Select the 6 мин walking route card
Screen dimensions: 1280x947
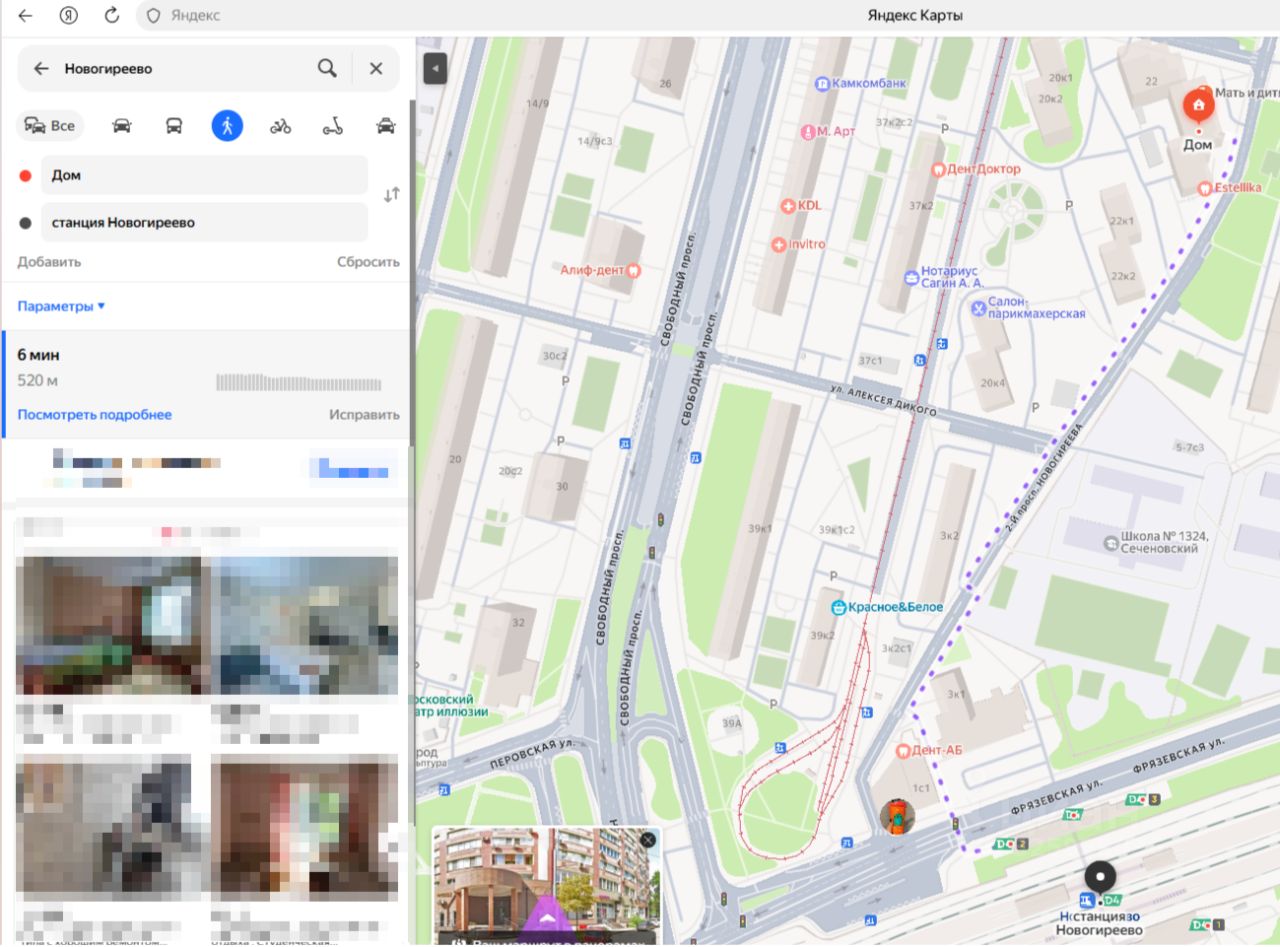click(208, 384)
